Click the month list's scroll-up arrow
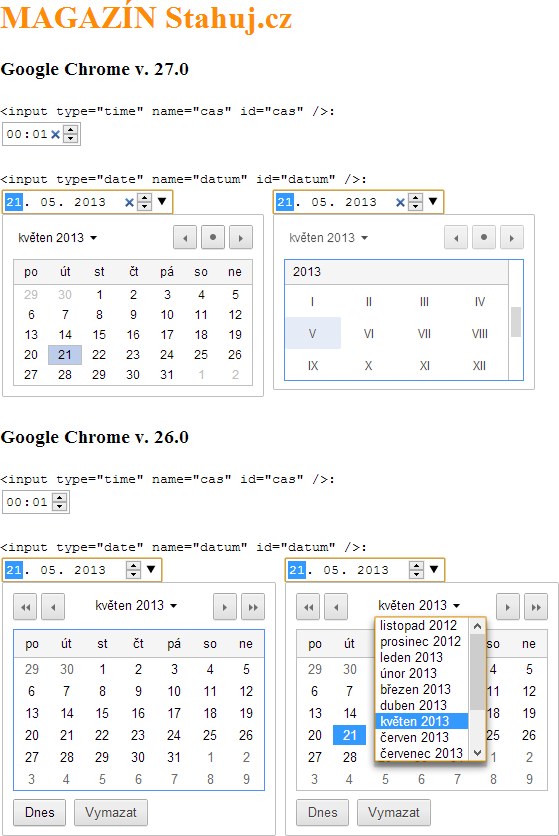This screenshot has width=559, height=836. coord(477,625)
